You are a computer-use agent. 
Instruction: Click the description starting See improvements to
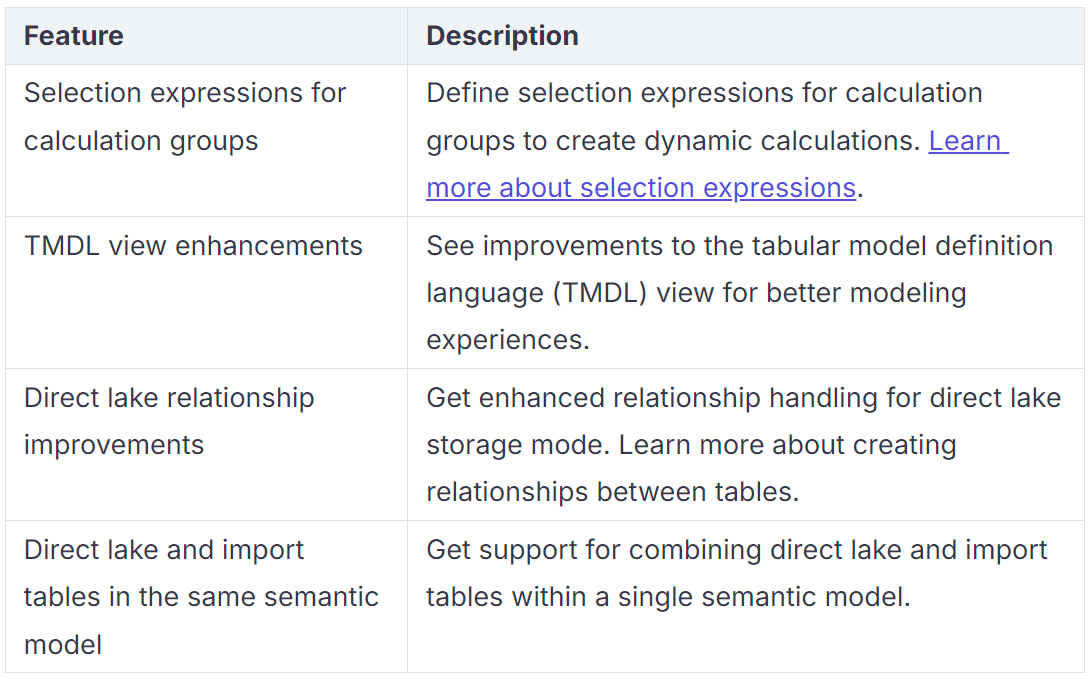(739, 246)
